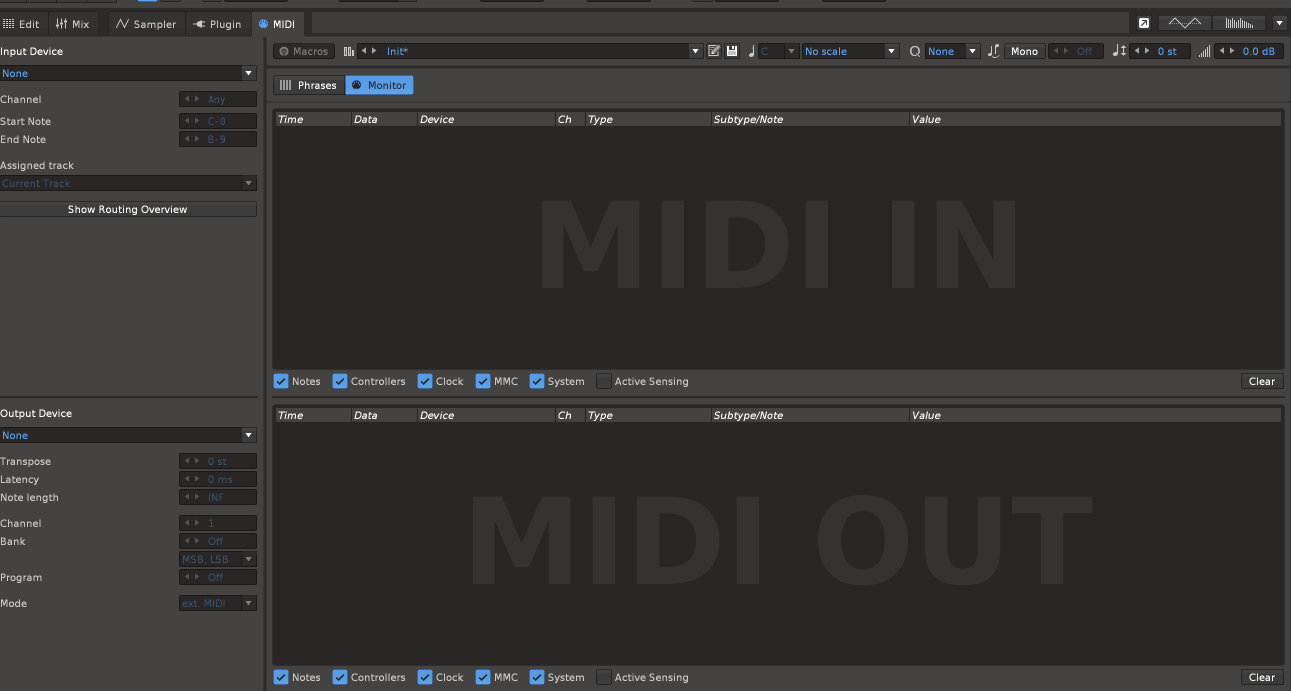Open the Output Device dropdown
This screenshot has width=1291, height=691.
click(x=128, y=435)
